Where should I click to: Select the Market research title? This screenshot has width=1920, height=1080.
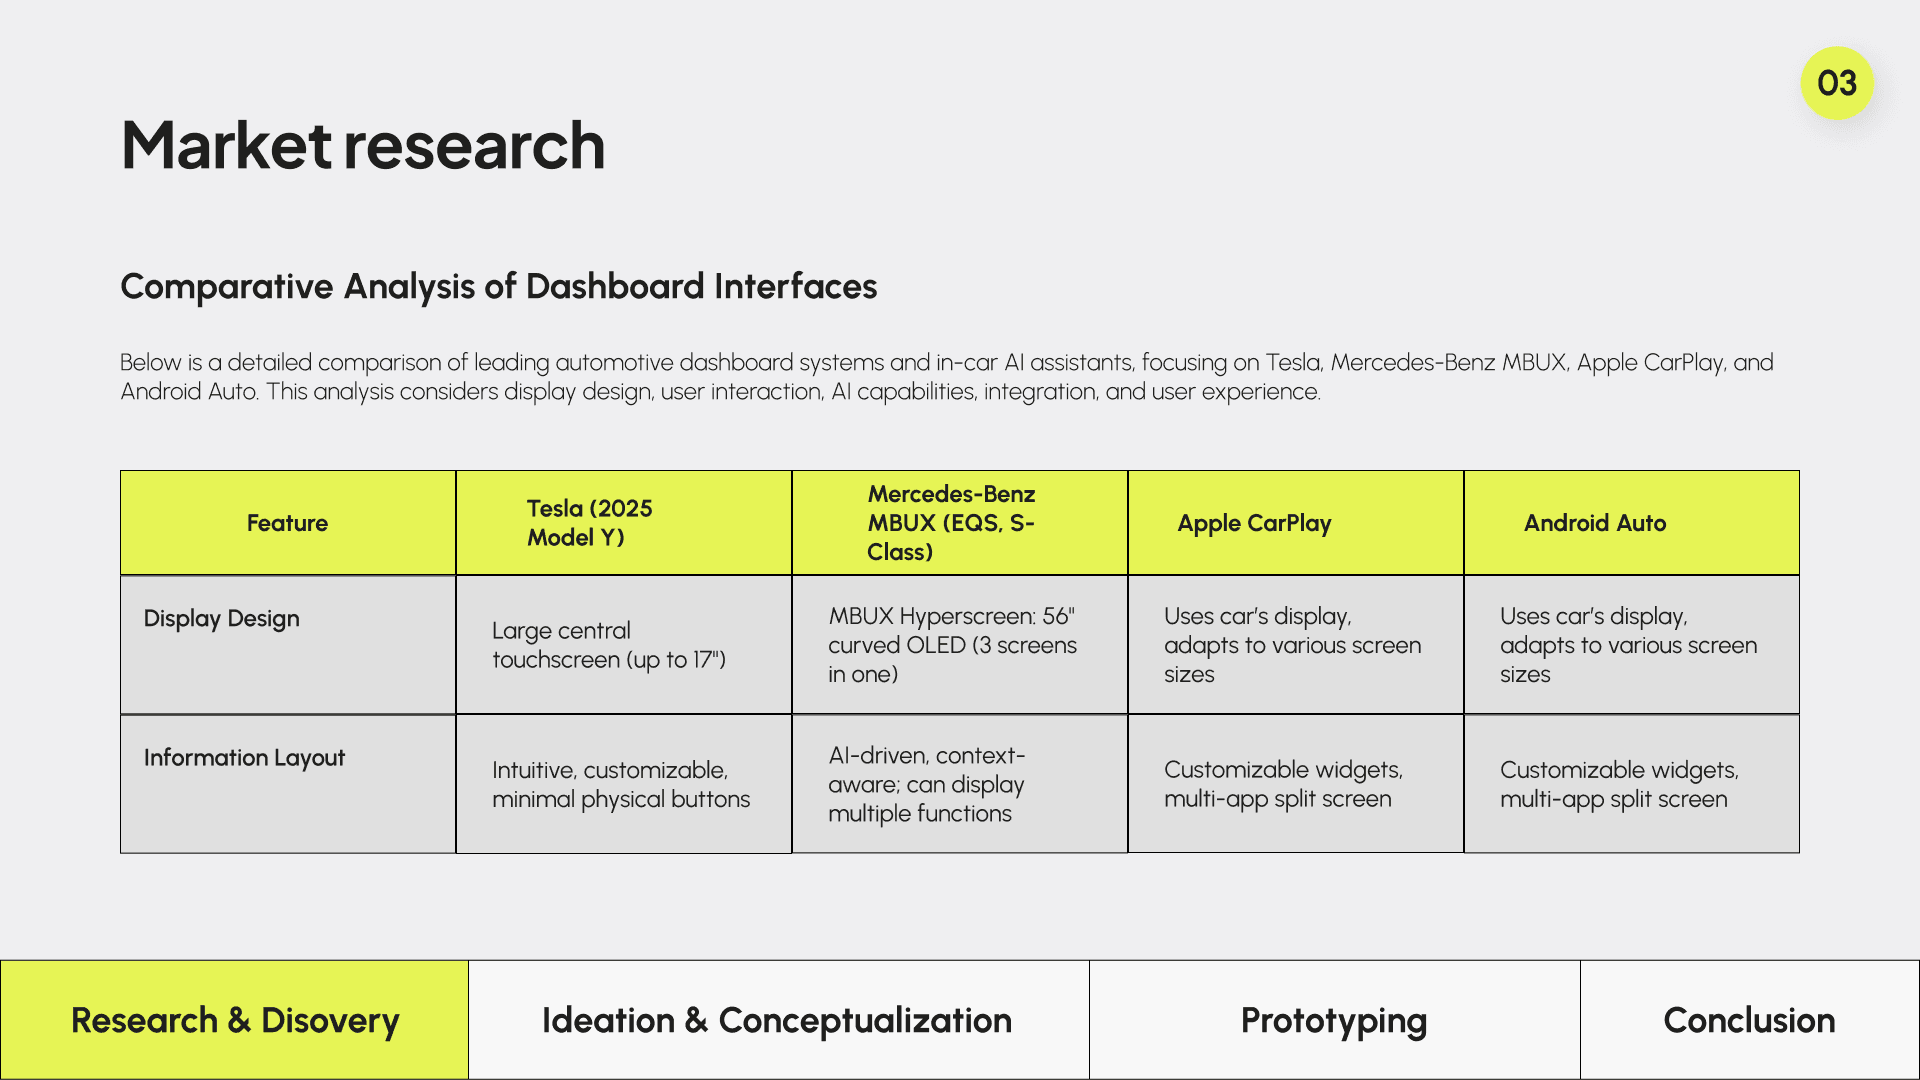click(x=363, y=146)
